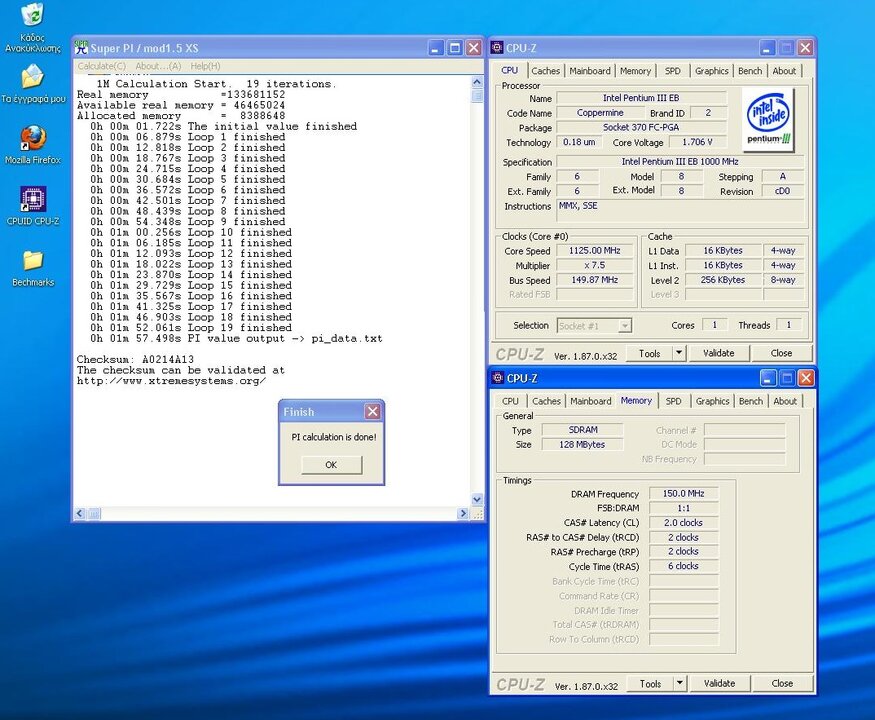Click Tools button in lower CPU-Z
Image resolution: width=875 pixels, height=720 pixels.
coord(650,683)
